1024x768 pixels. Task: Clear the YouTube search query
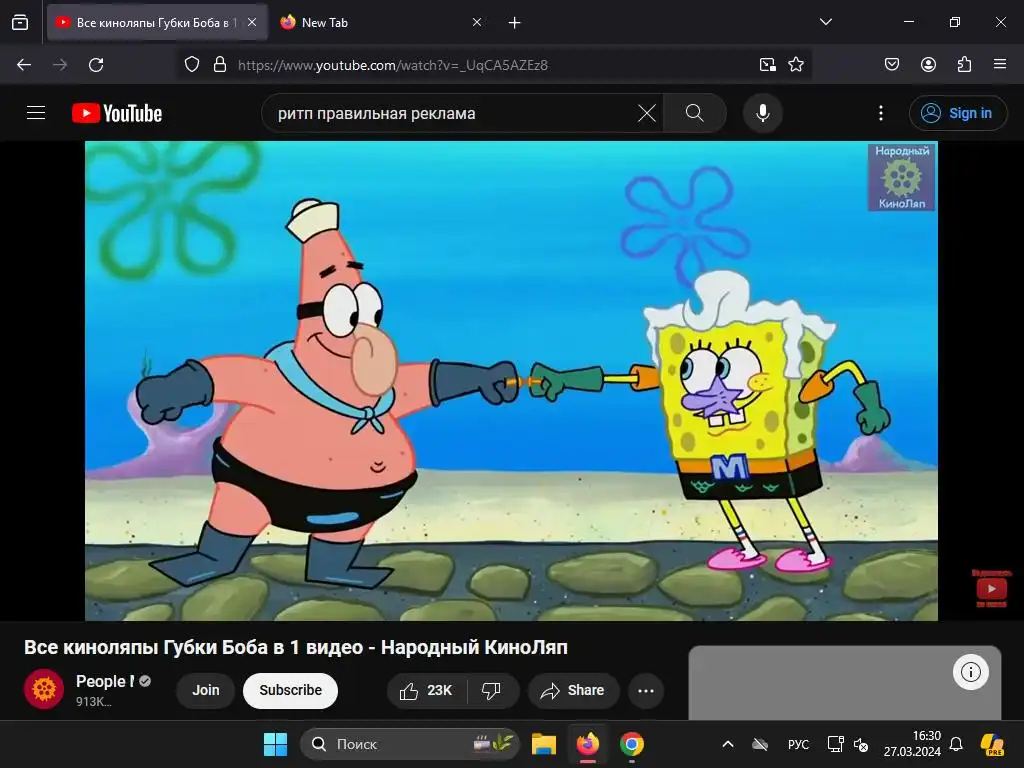click(x=647, y=113)
